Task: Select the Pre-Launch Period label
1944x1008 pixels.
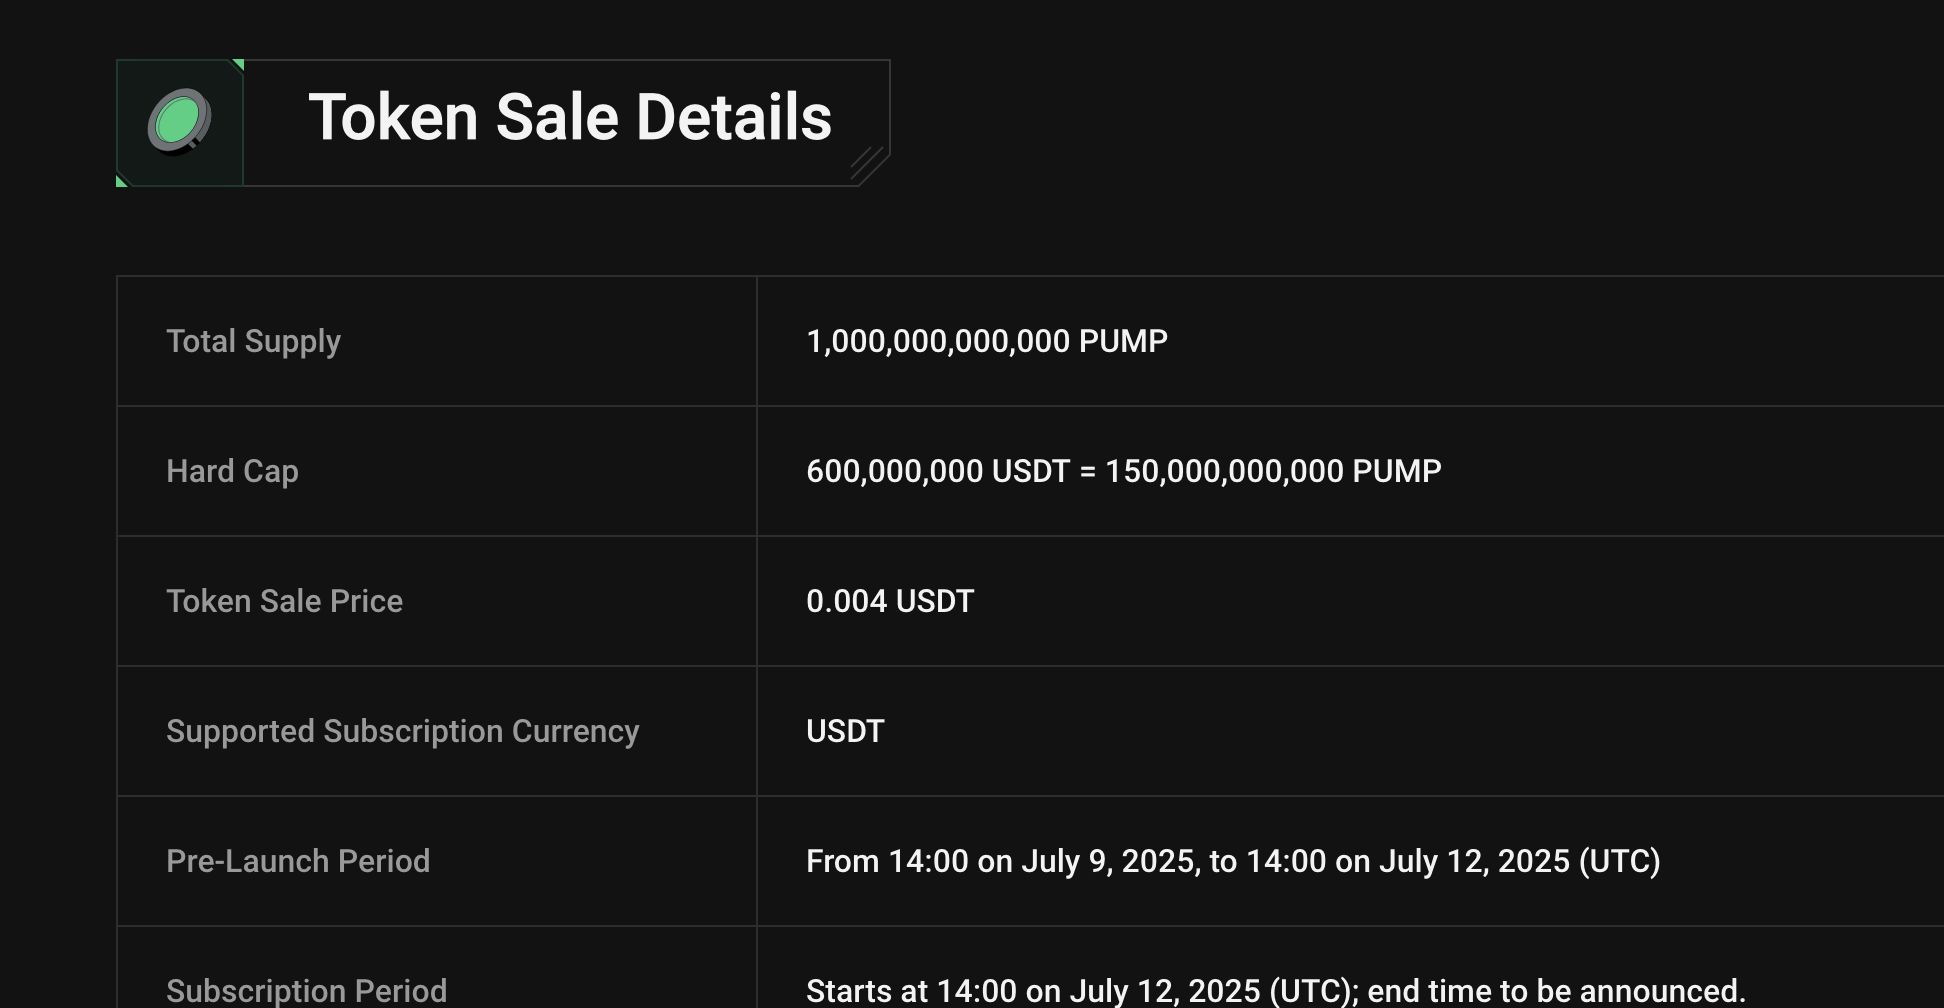Action: click(298, 861)
